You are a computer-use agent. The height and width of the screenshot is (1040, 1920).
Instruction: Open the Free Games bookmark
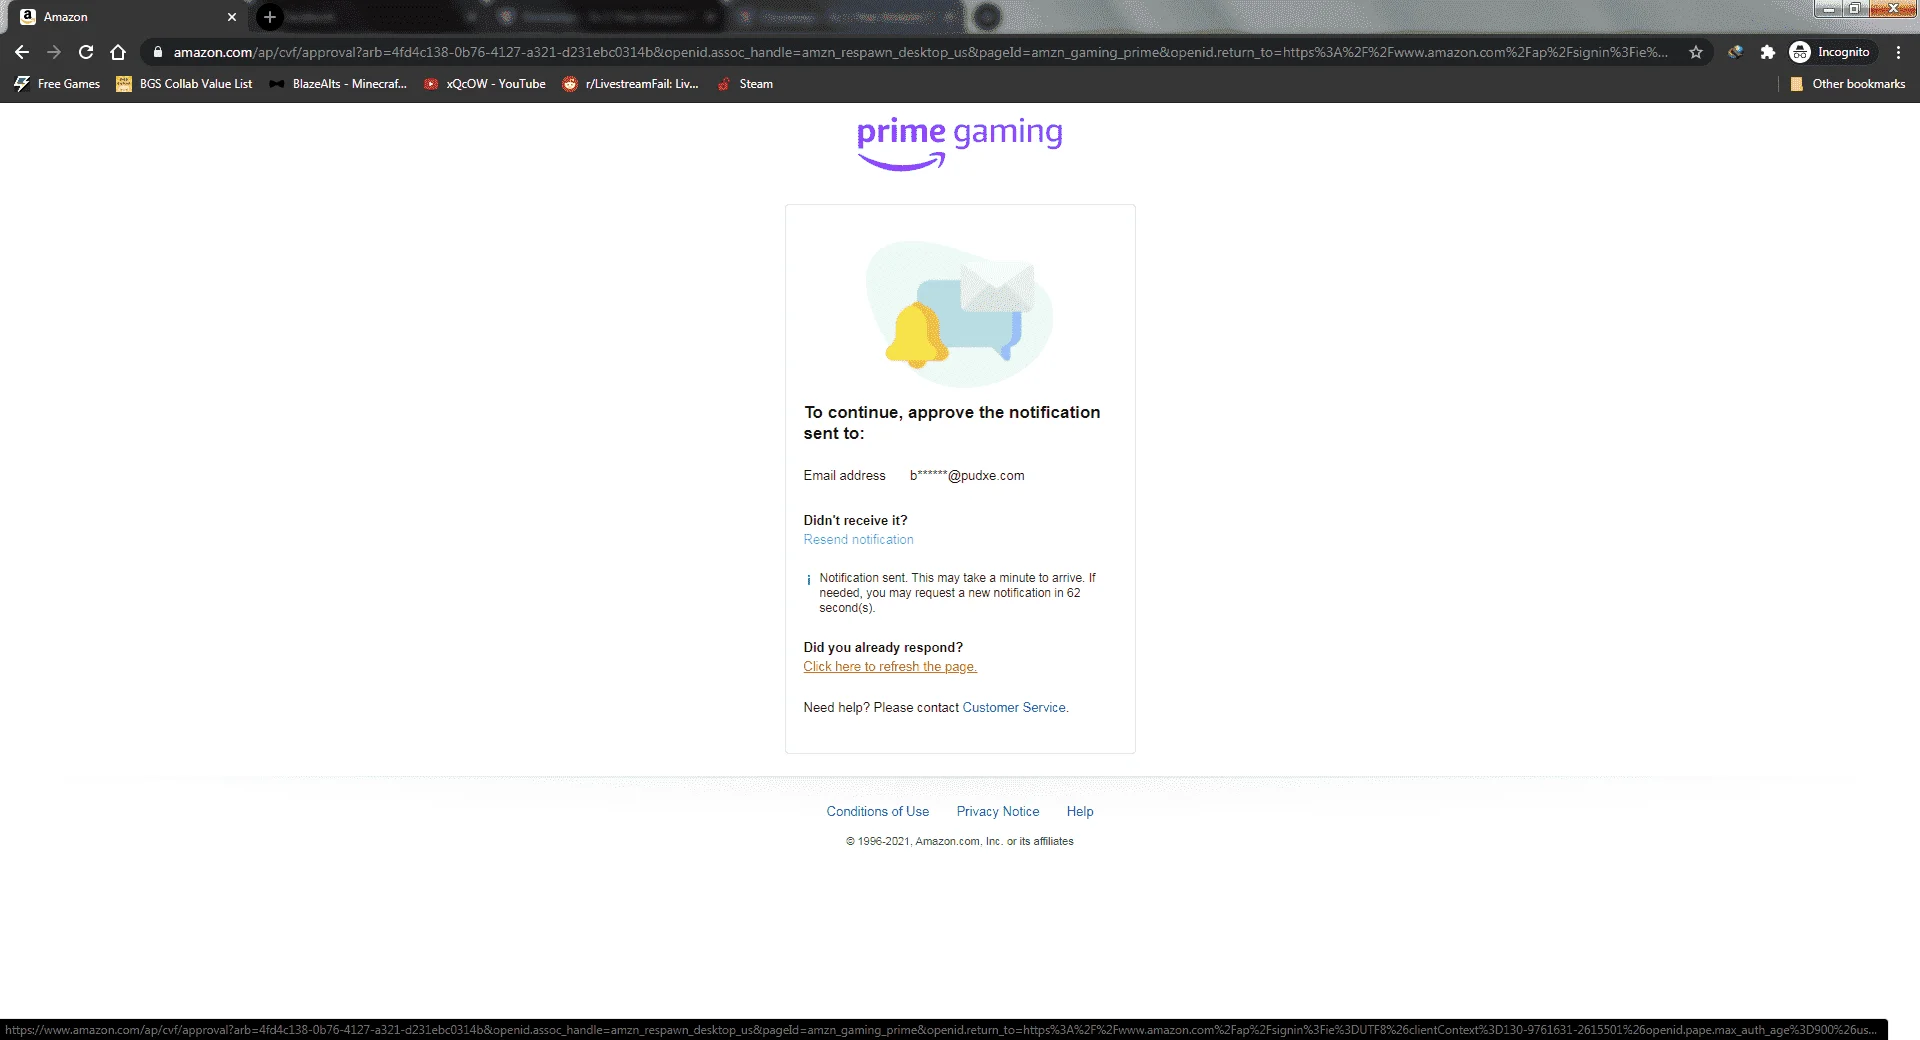point(57,84)
